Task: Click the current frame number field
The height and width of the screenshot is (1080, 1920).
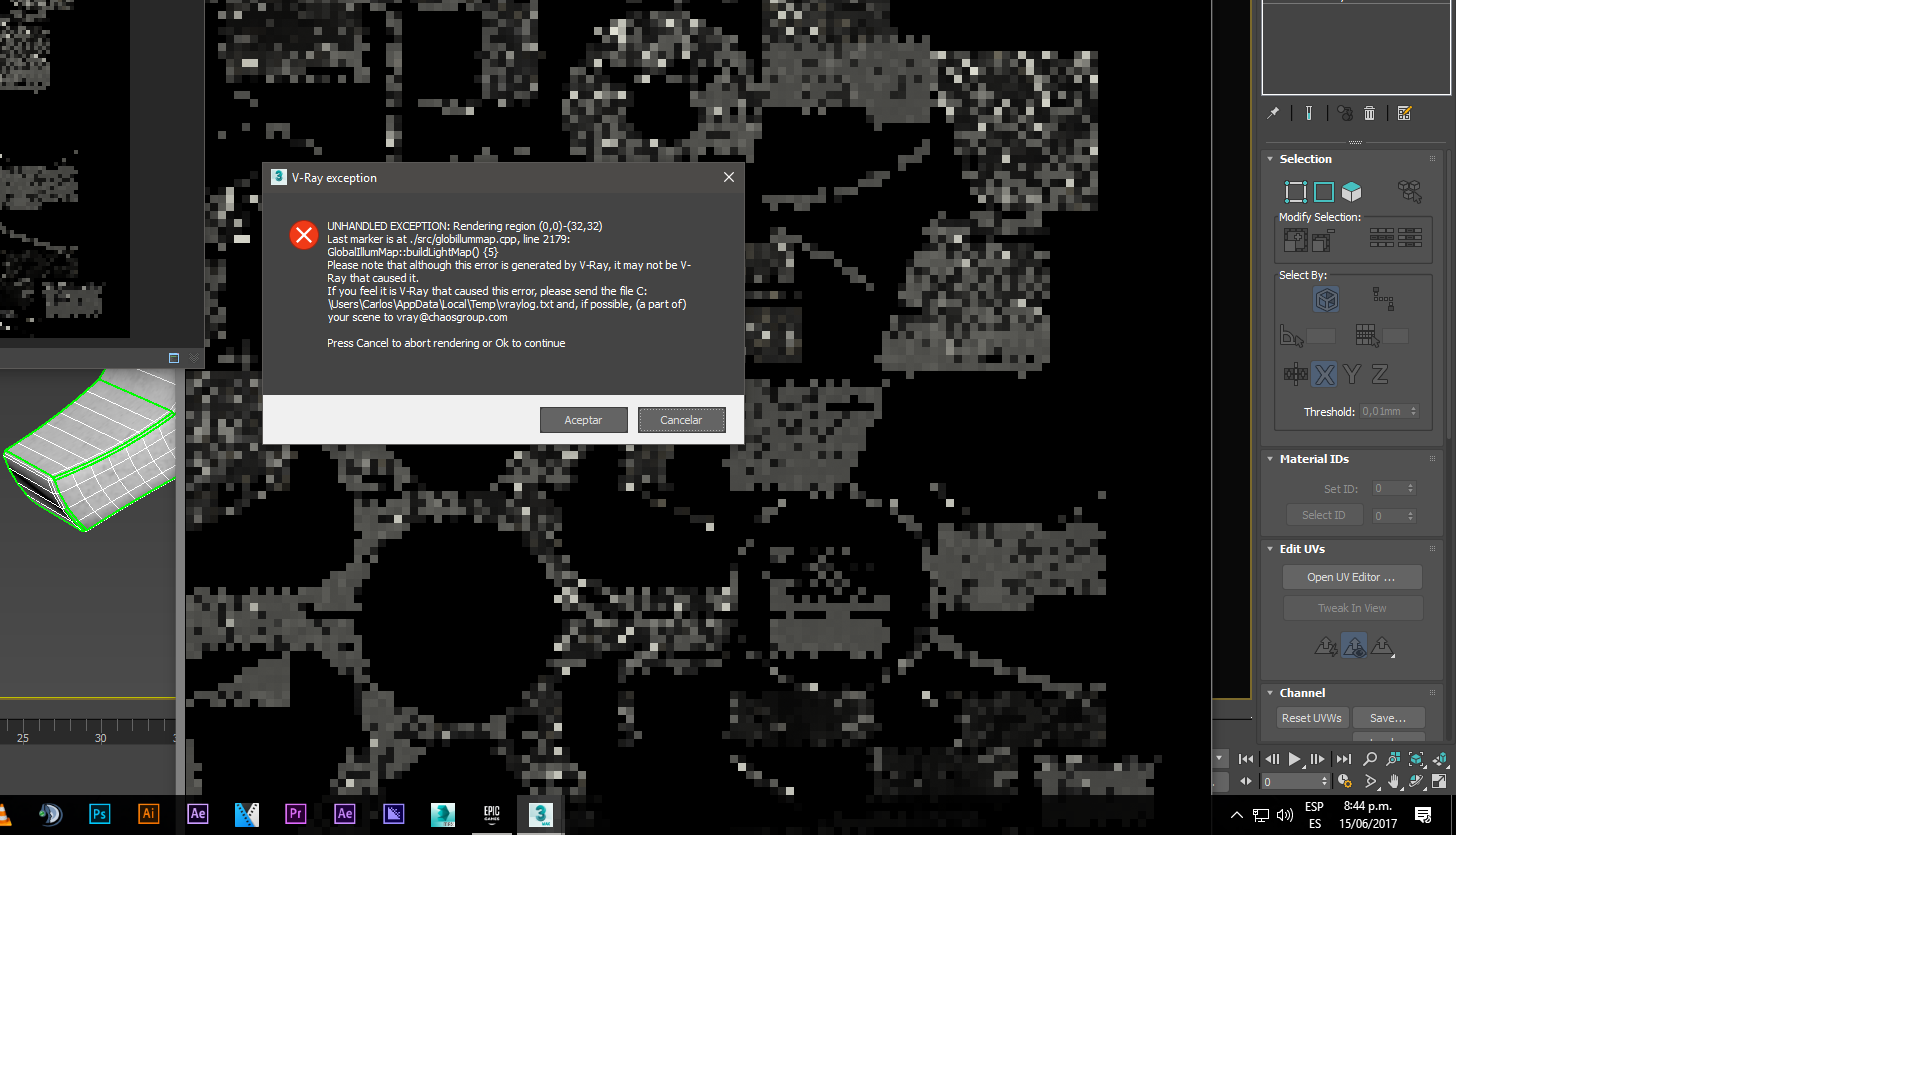Action: point(1290,782)
